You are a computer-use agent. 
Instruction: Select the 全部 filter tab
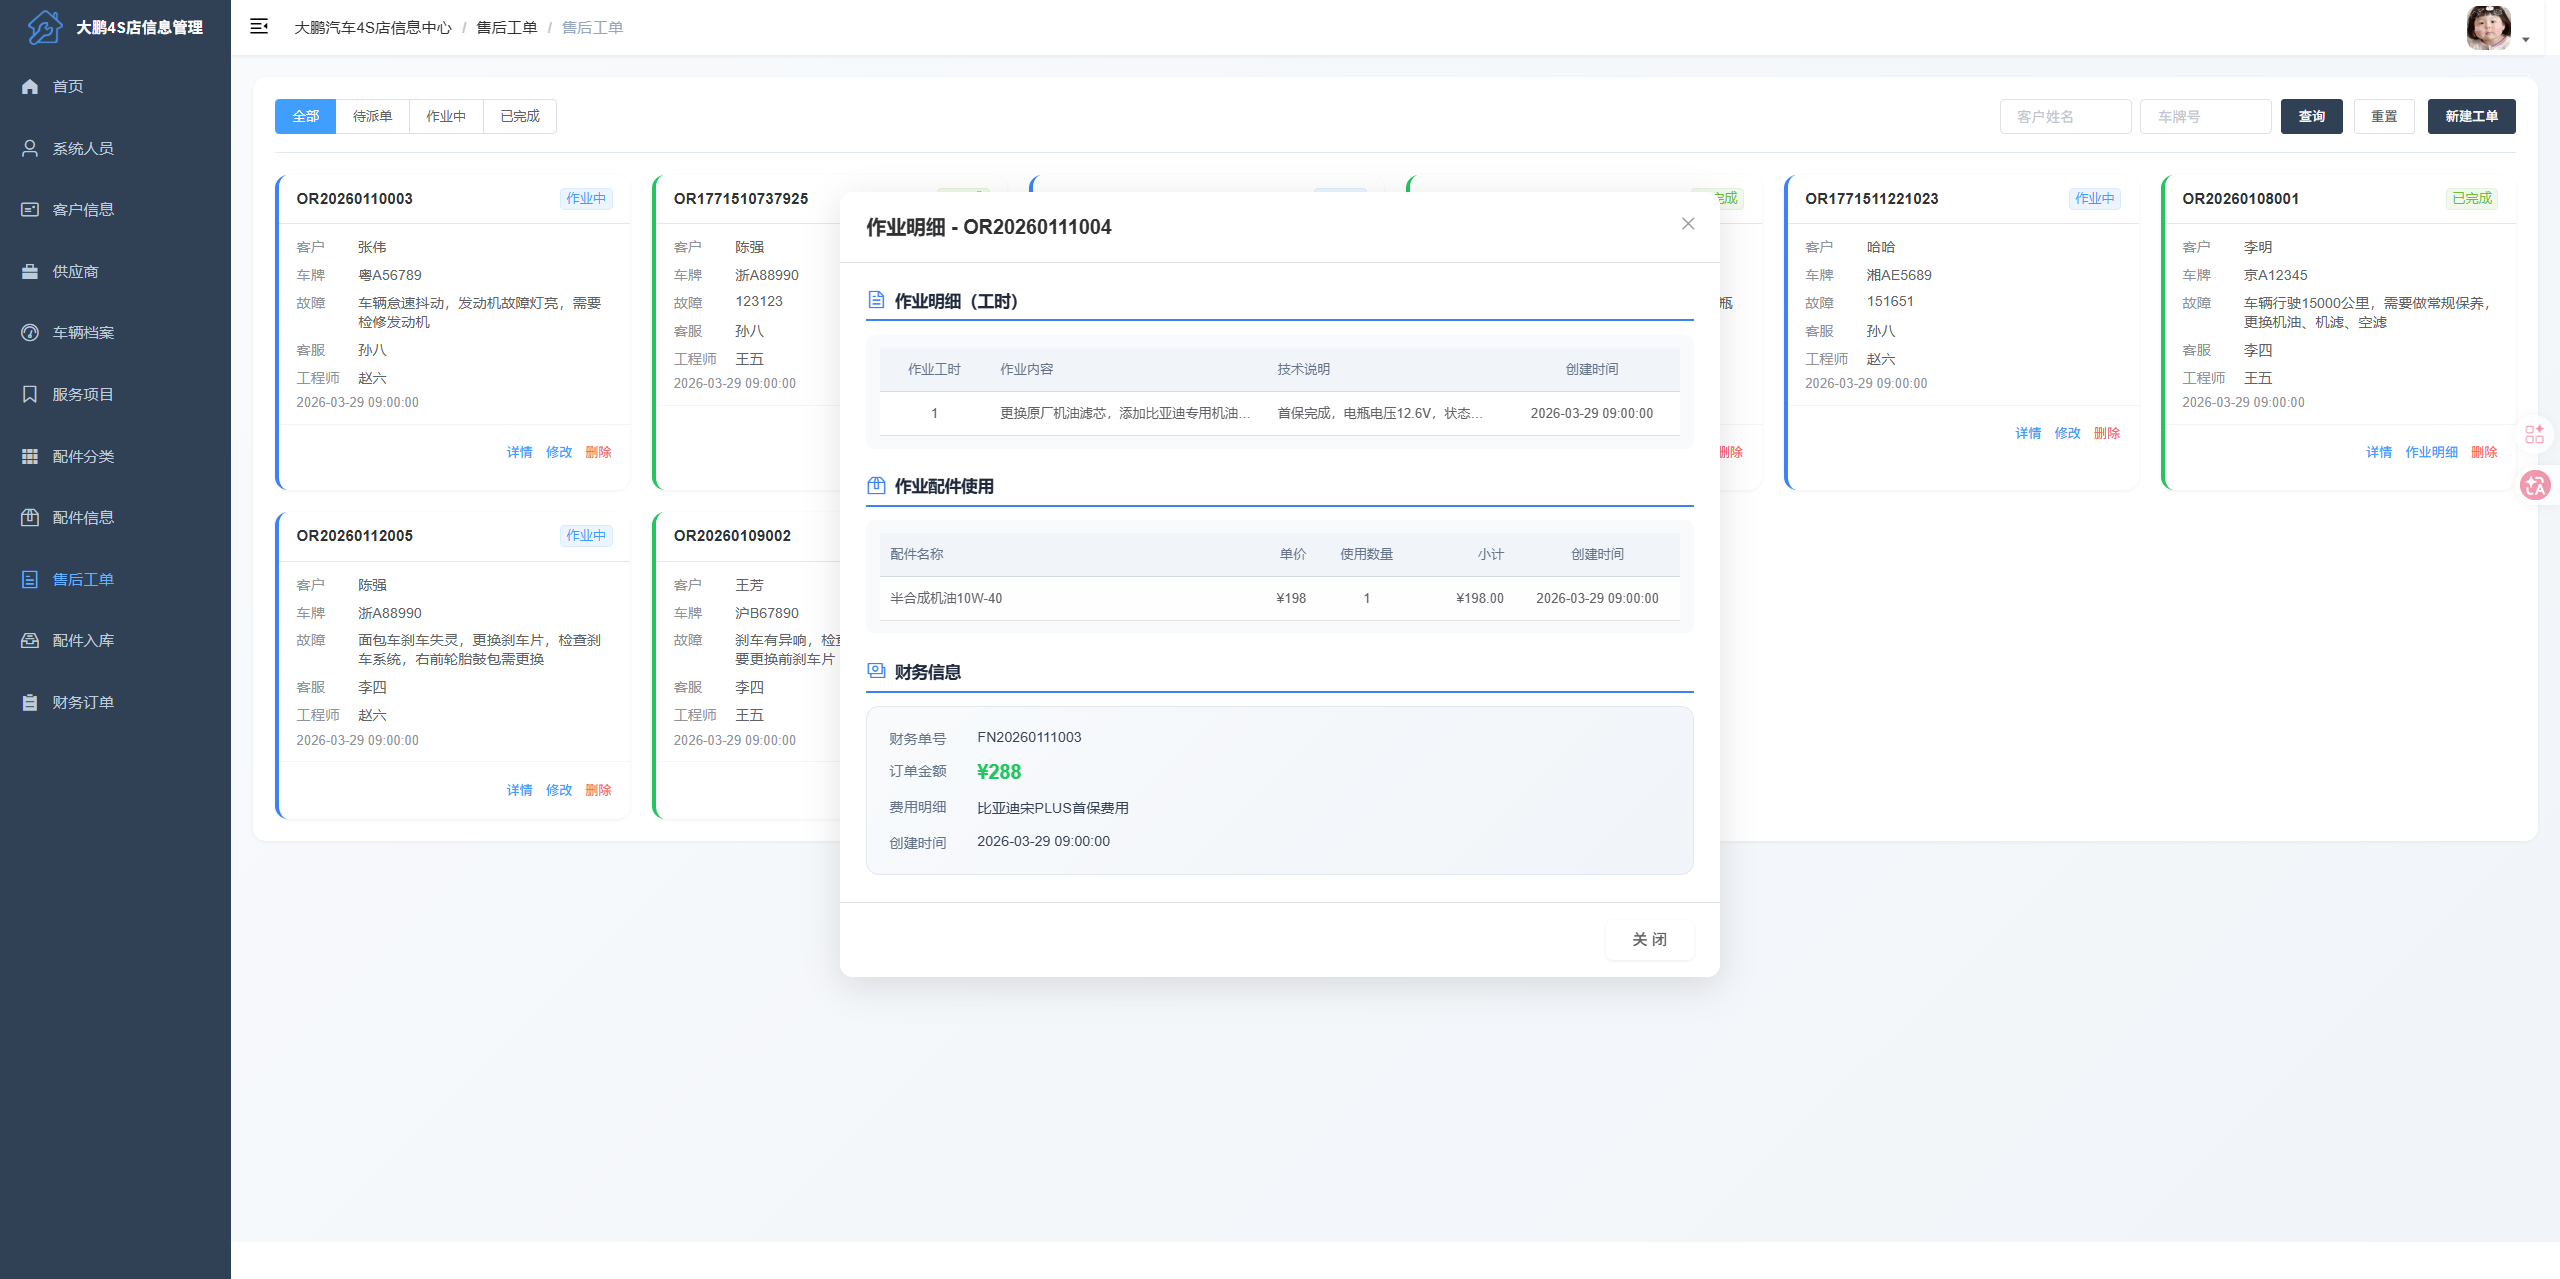[x=306, y=116]
